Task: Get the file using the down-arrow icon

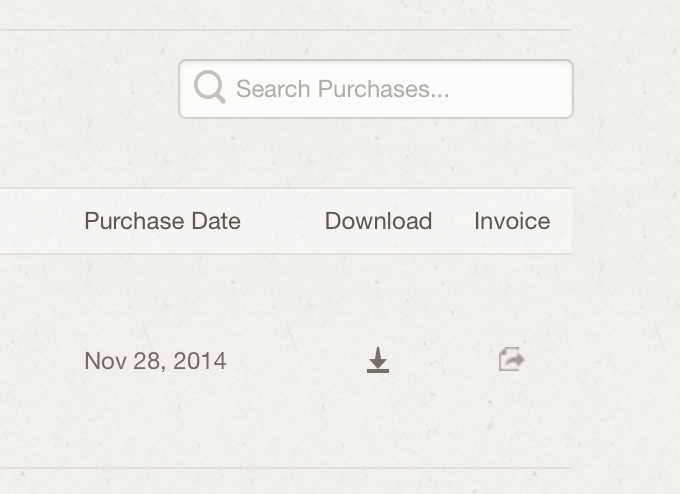Action: click(378, 360)
